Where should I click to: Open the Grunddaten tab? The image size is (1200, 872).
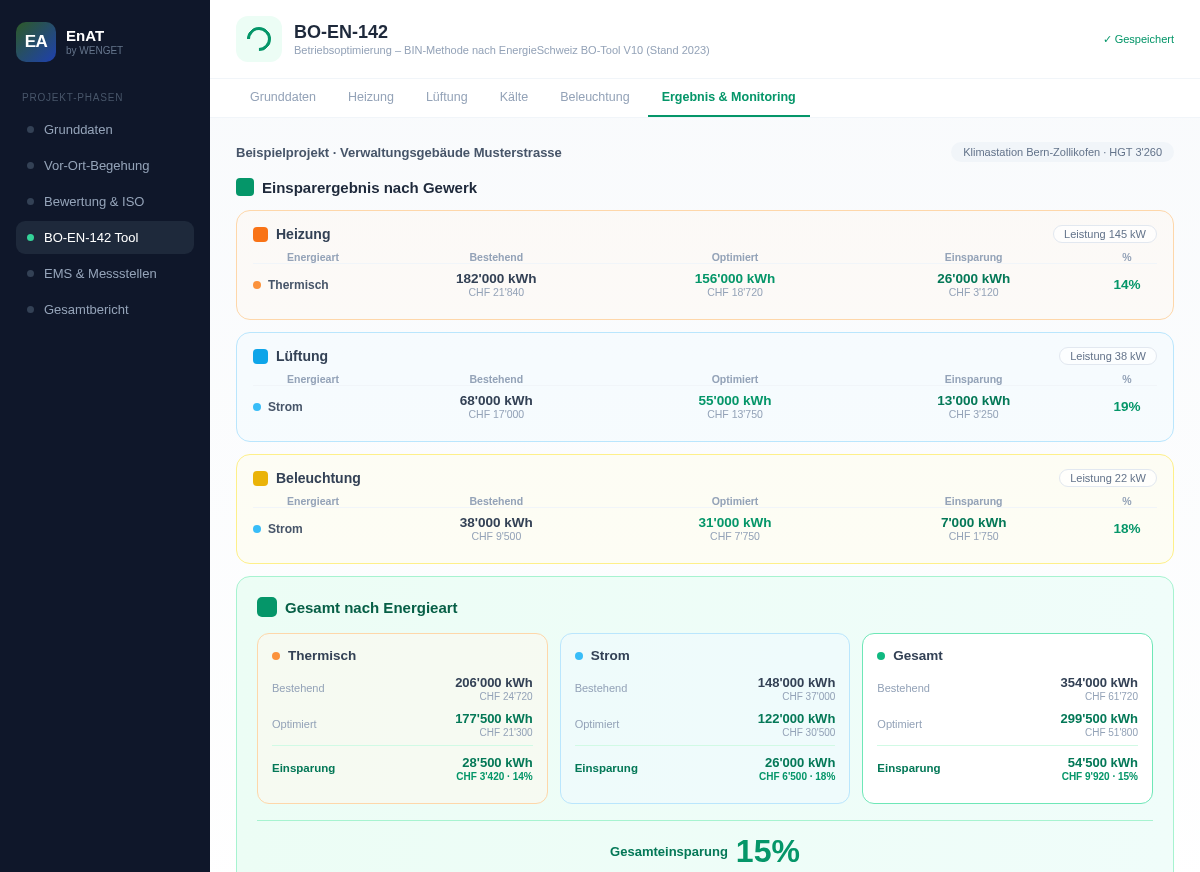tap(283, 97)
